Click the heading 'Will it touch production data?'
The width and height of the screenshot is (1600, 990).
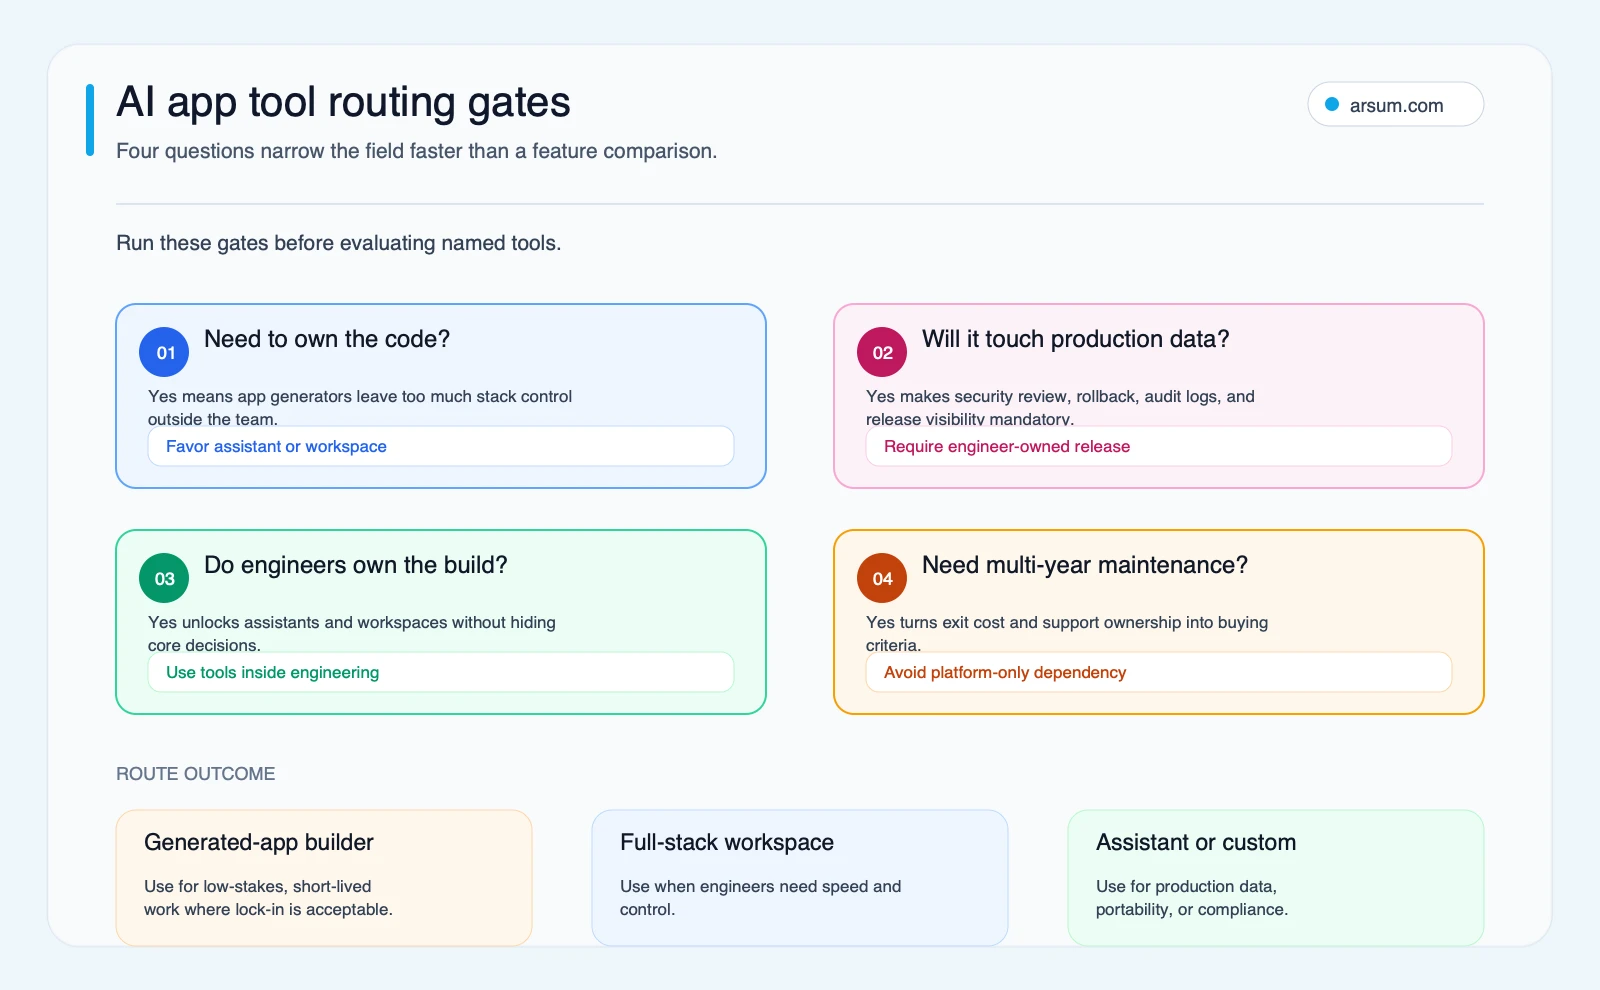point(1075,339)
